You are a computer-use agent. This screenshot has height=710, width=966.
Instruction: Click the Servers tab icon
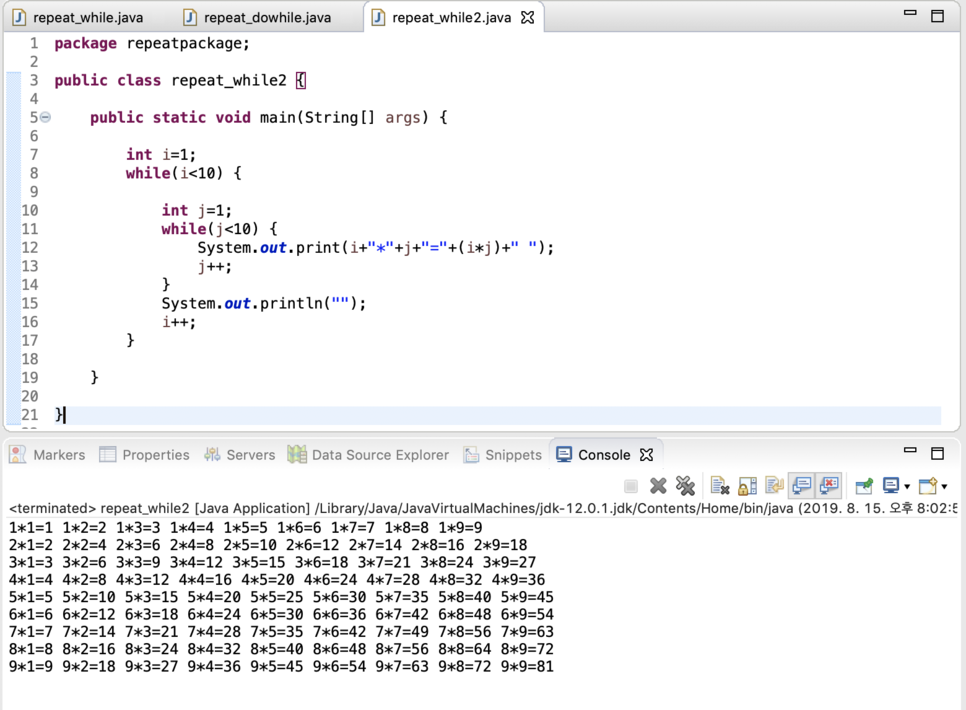tap(213, 455)
